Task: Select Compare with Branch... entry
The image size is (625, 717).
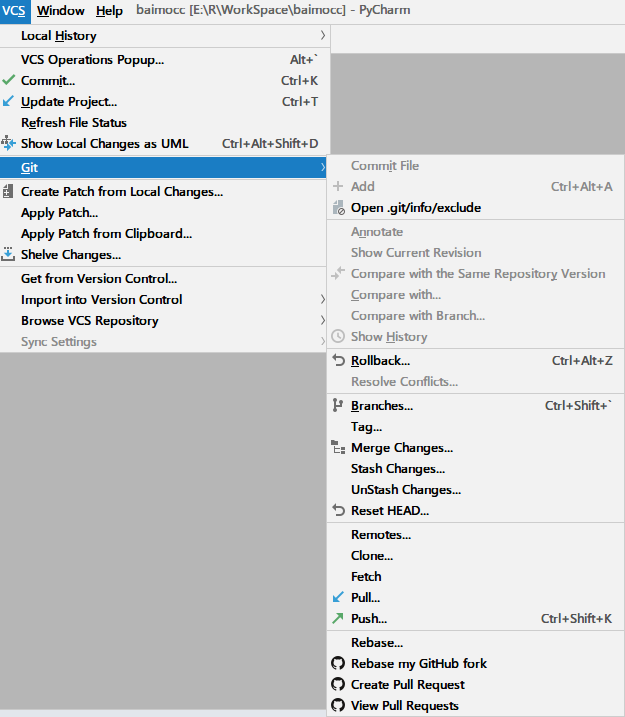Action: (476, 316)
